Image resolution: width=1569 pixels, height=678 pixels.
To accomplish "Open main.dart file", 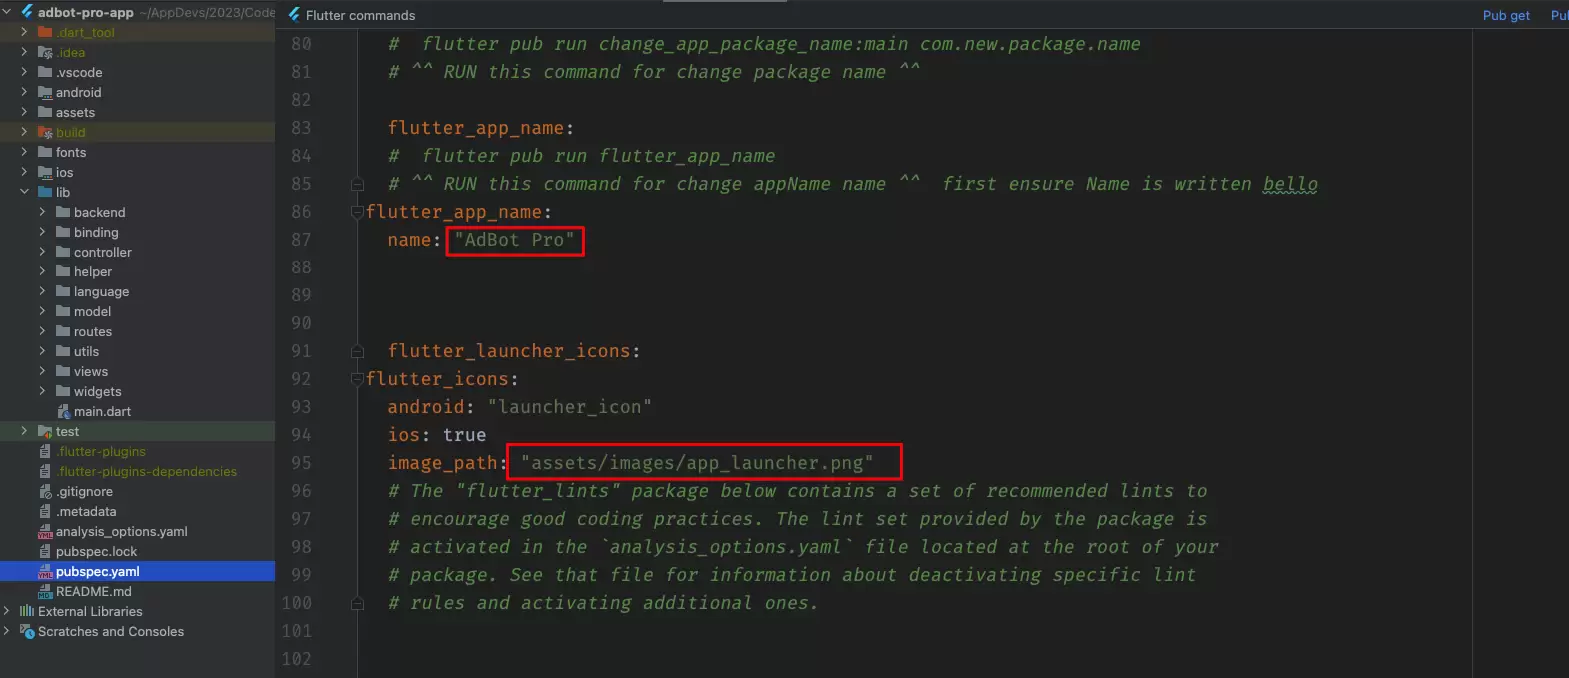I will tap(102, 412).
